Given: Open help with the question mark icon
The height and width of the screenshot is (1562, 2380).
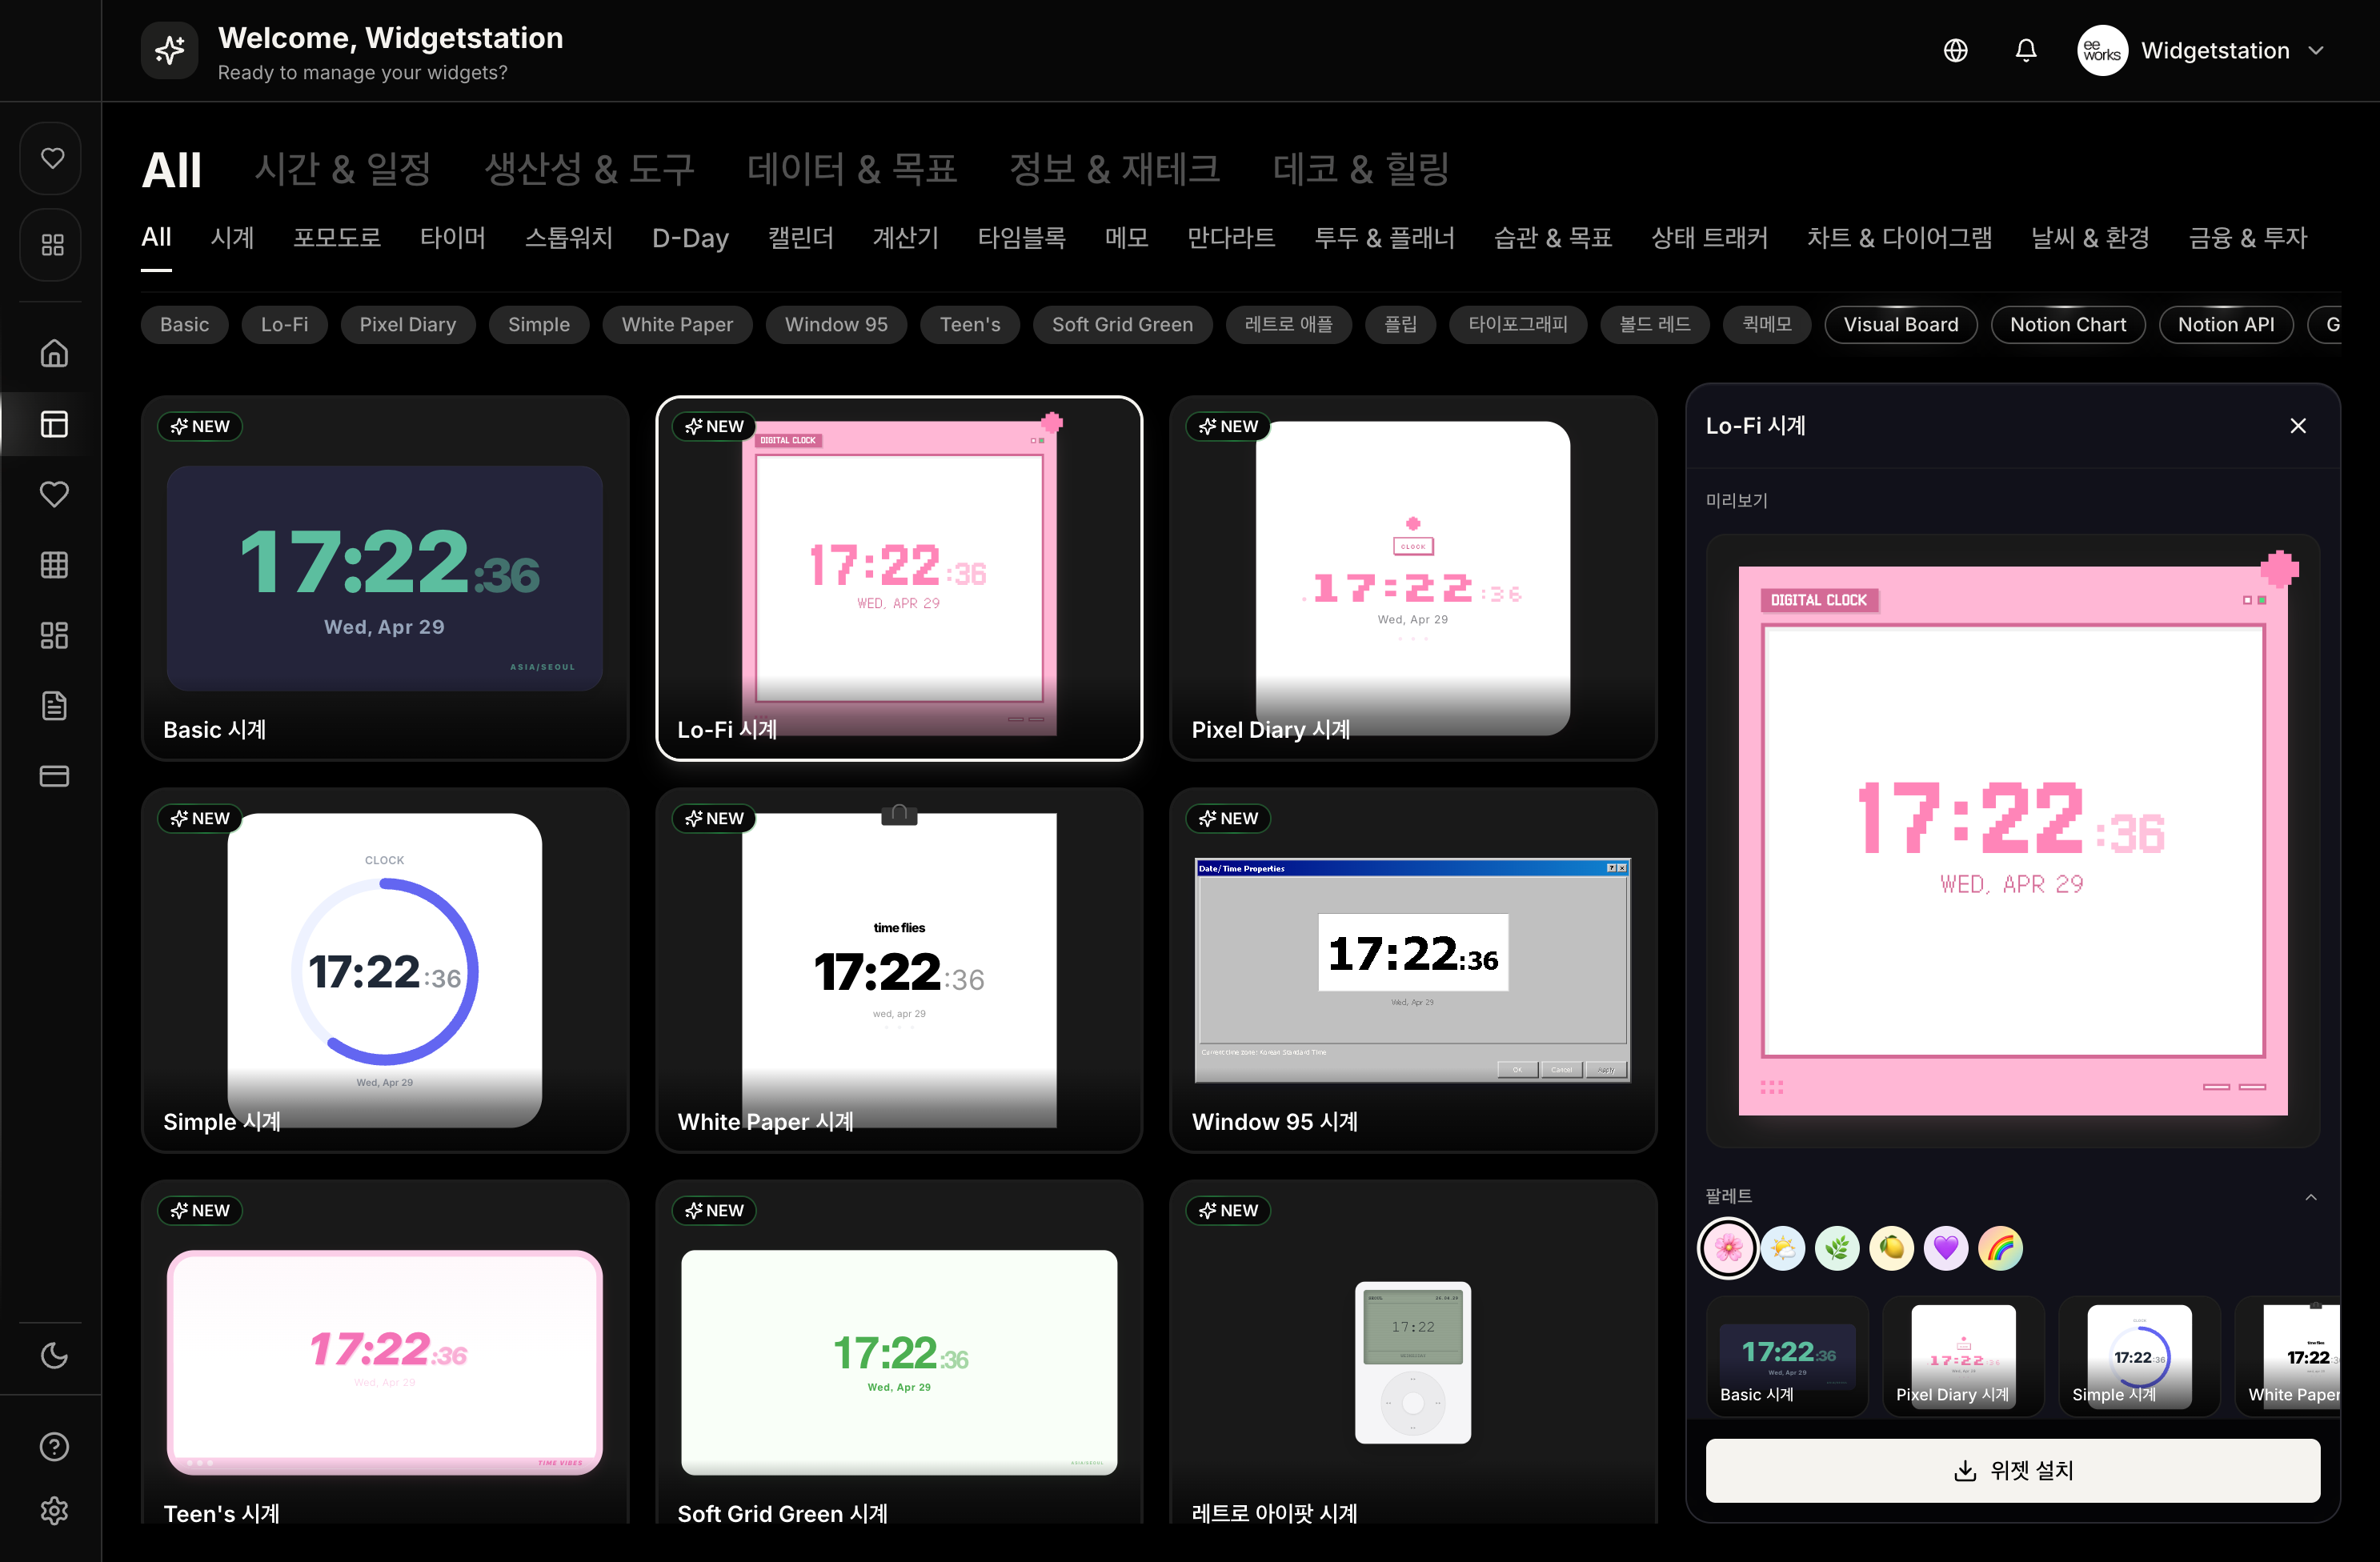Looking at the screenshot, I should click(54, 1447).
